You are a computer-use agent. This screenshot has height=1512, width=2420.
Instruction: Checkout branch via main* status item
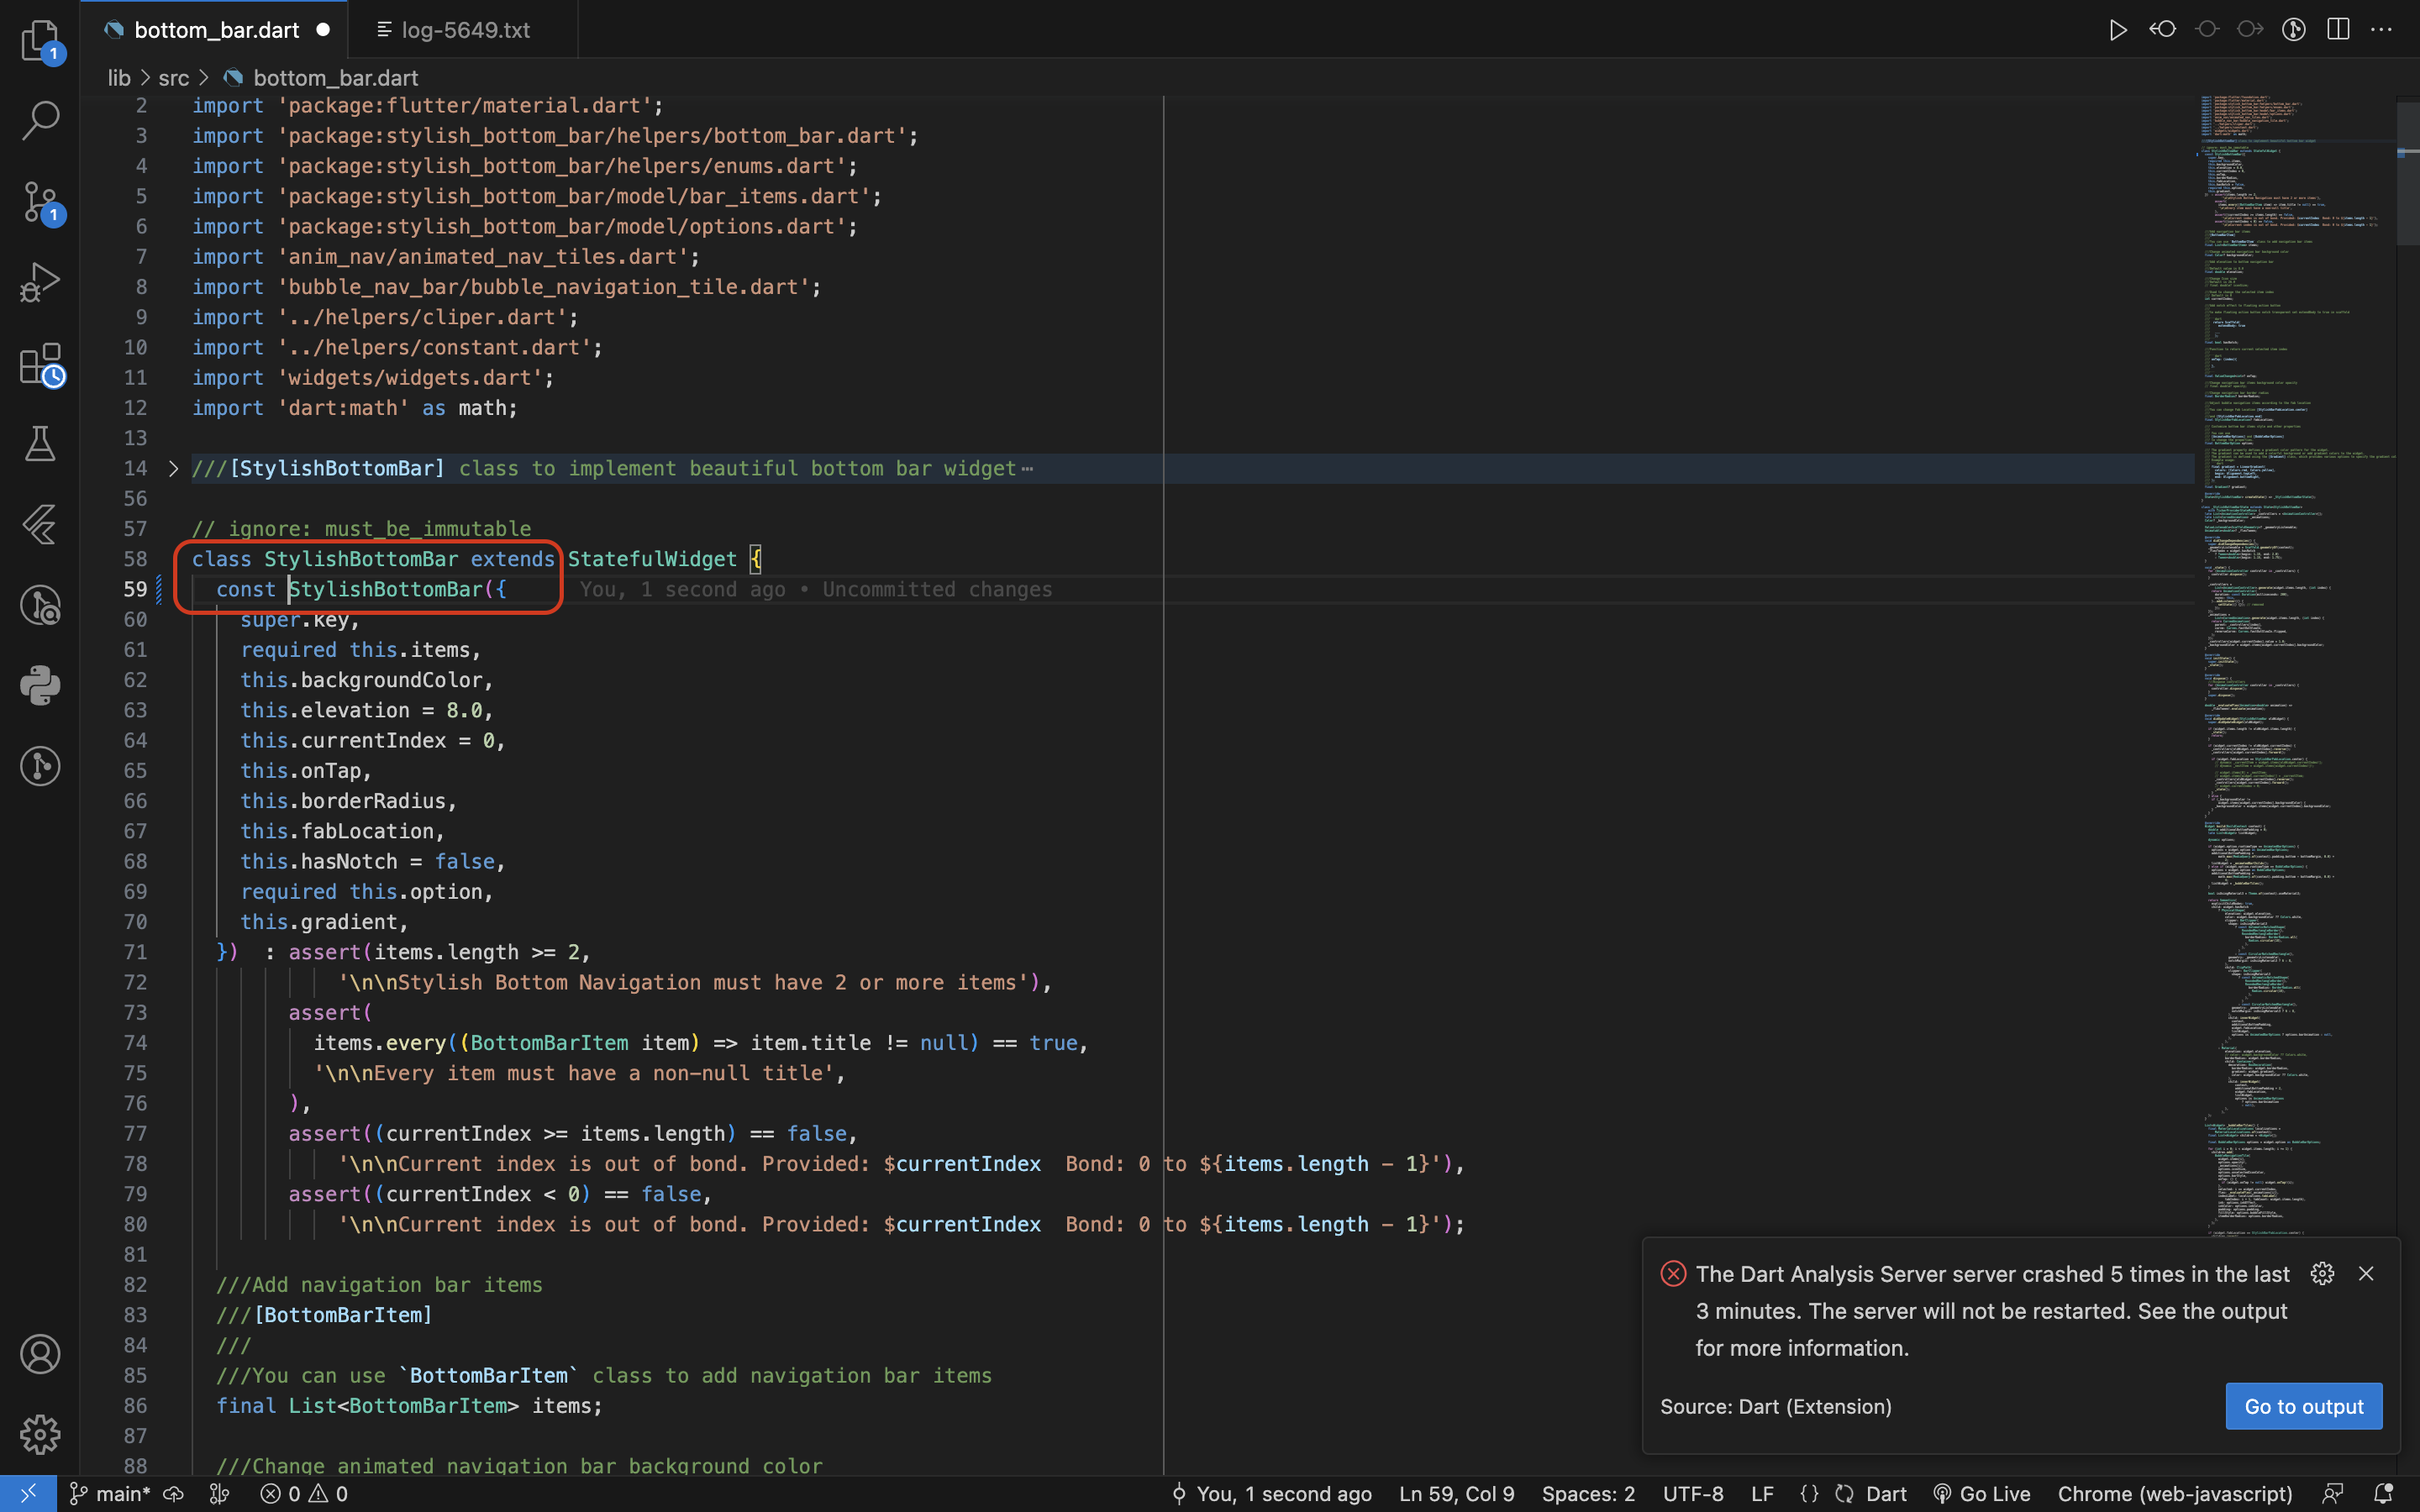point(110,1494)
